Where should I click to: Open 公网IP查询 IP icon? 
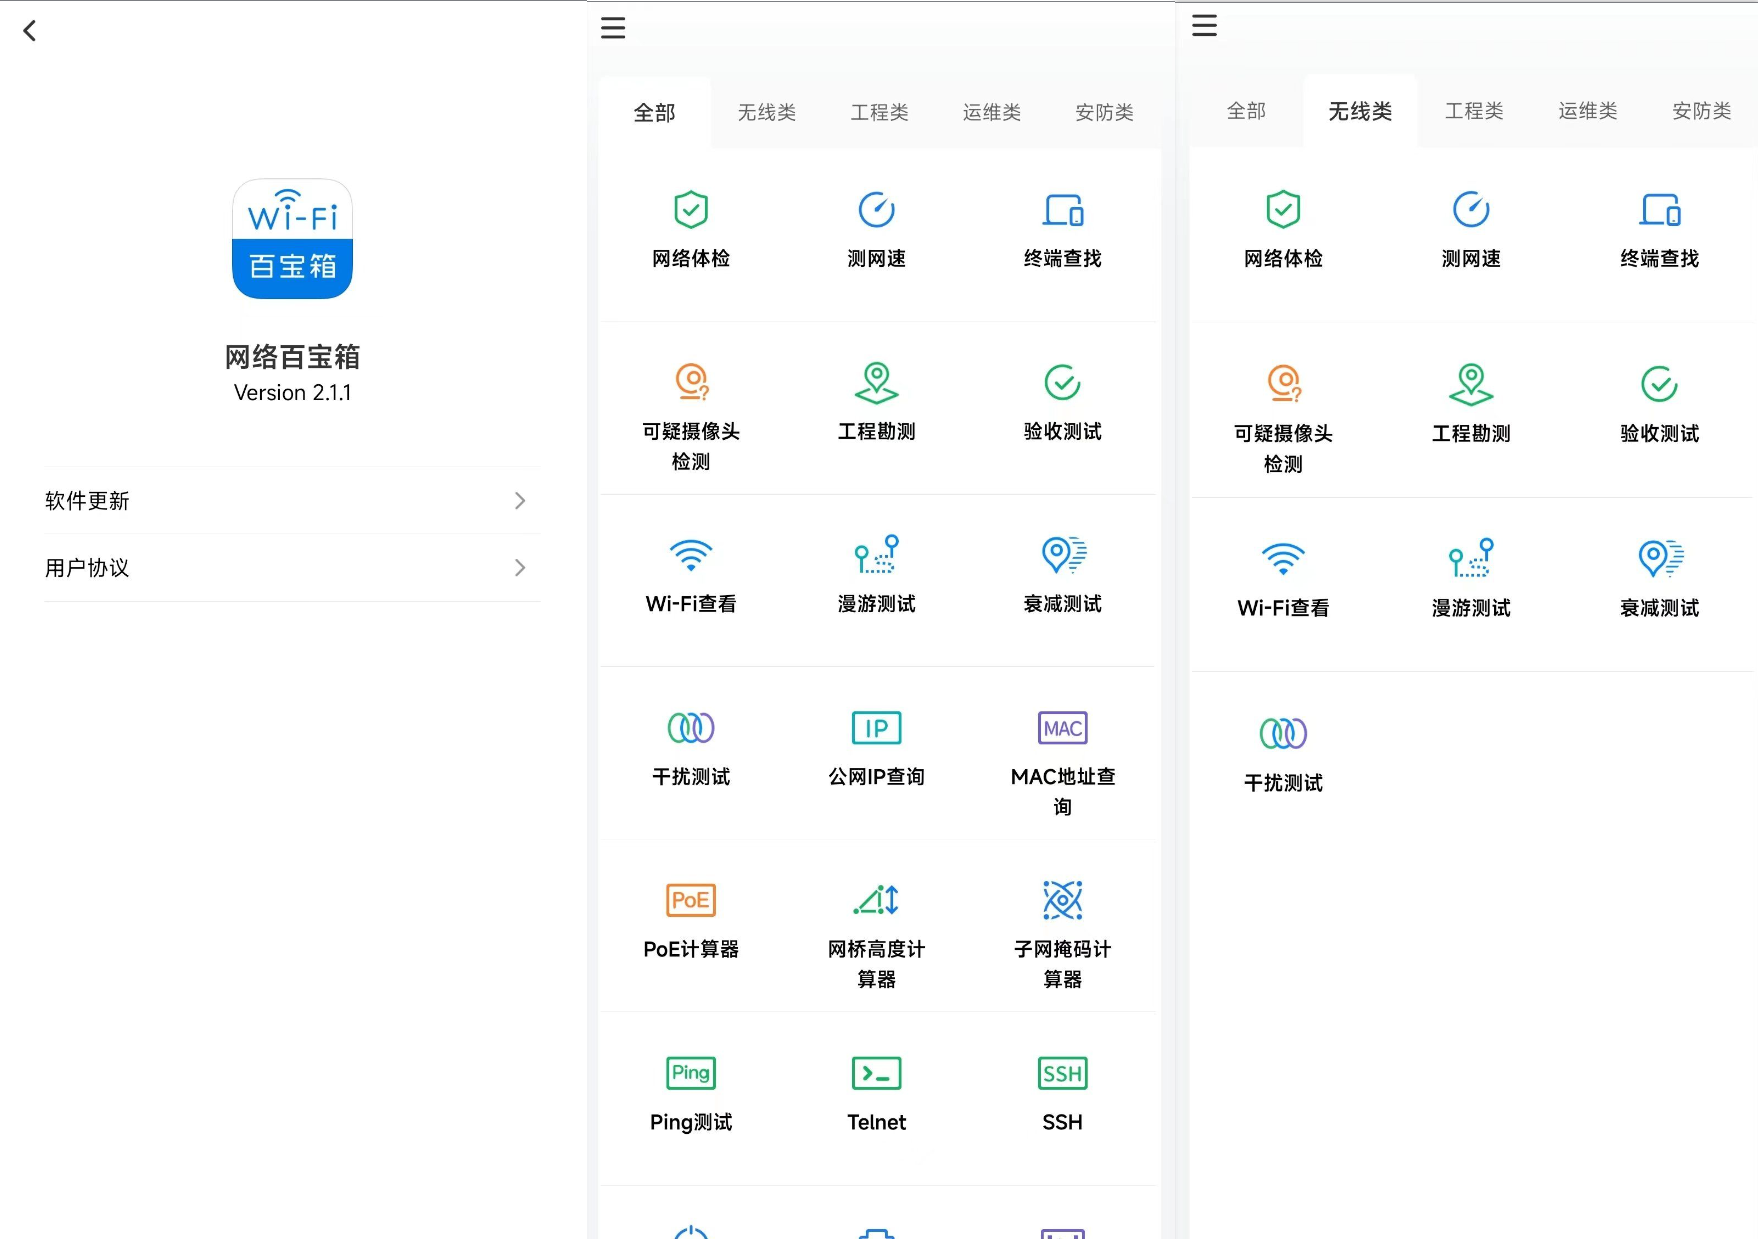[877, 728]
